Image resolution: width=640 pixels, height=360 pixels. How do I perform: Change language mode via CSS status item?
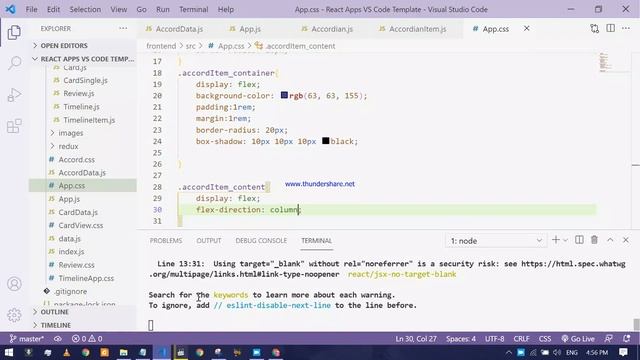545,339
